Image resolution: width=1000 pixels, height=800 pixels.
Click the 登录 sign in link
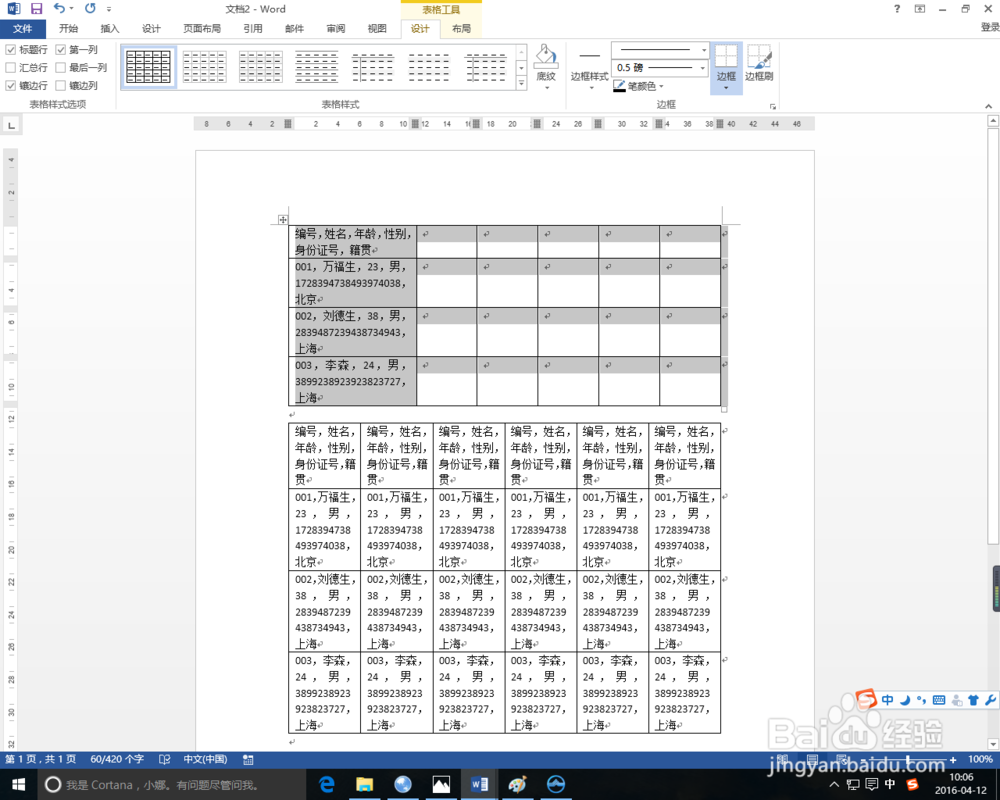pyautogui.click(x=990, y=27)
